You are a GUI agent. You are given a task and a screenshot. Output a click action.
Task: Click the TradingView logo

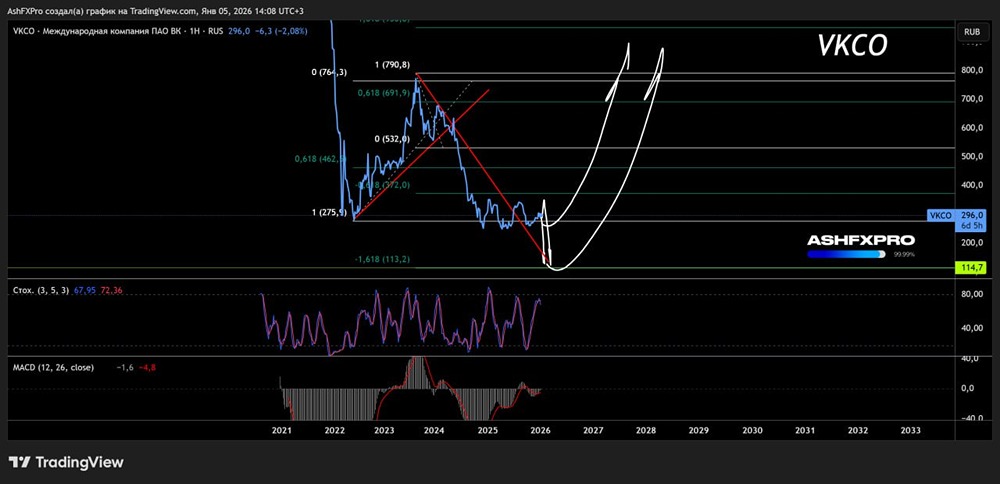pyautogui.click(x=66, y=462)
